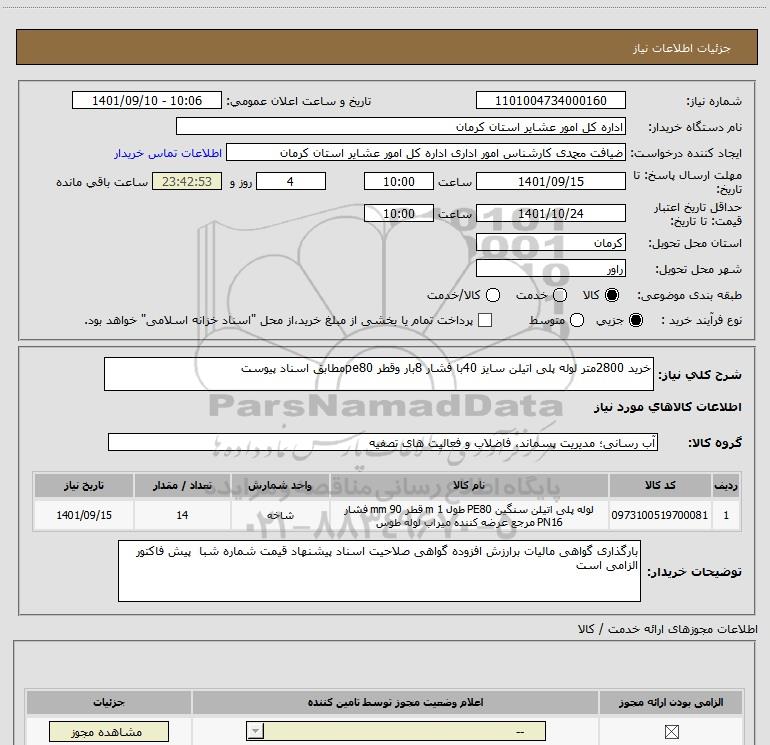The width and height of the screenshot is (770, 745).
Task: Click the تعداد / مقدار column header
Action: 182,485
